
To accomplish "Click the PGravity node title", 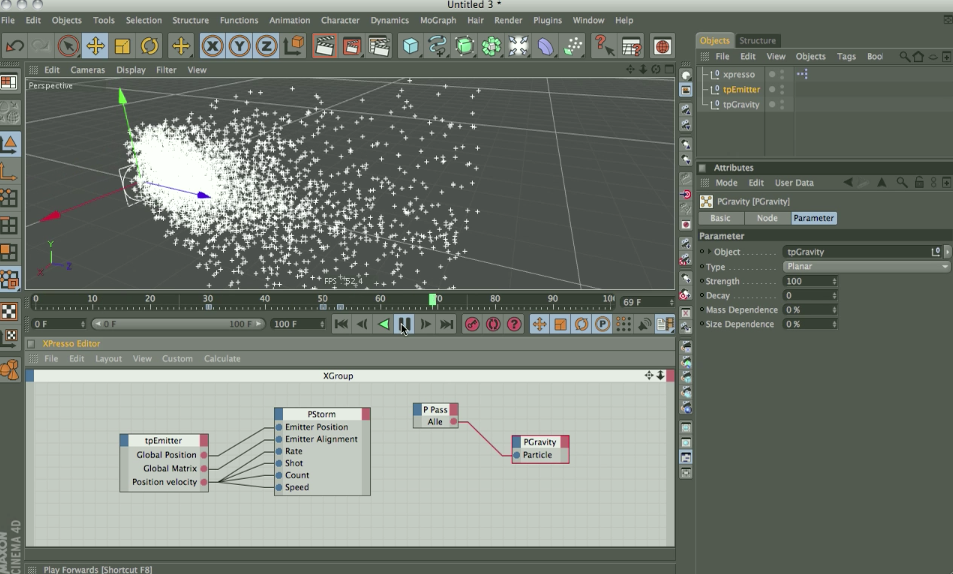I will click(540, 442).
